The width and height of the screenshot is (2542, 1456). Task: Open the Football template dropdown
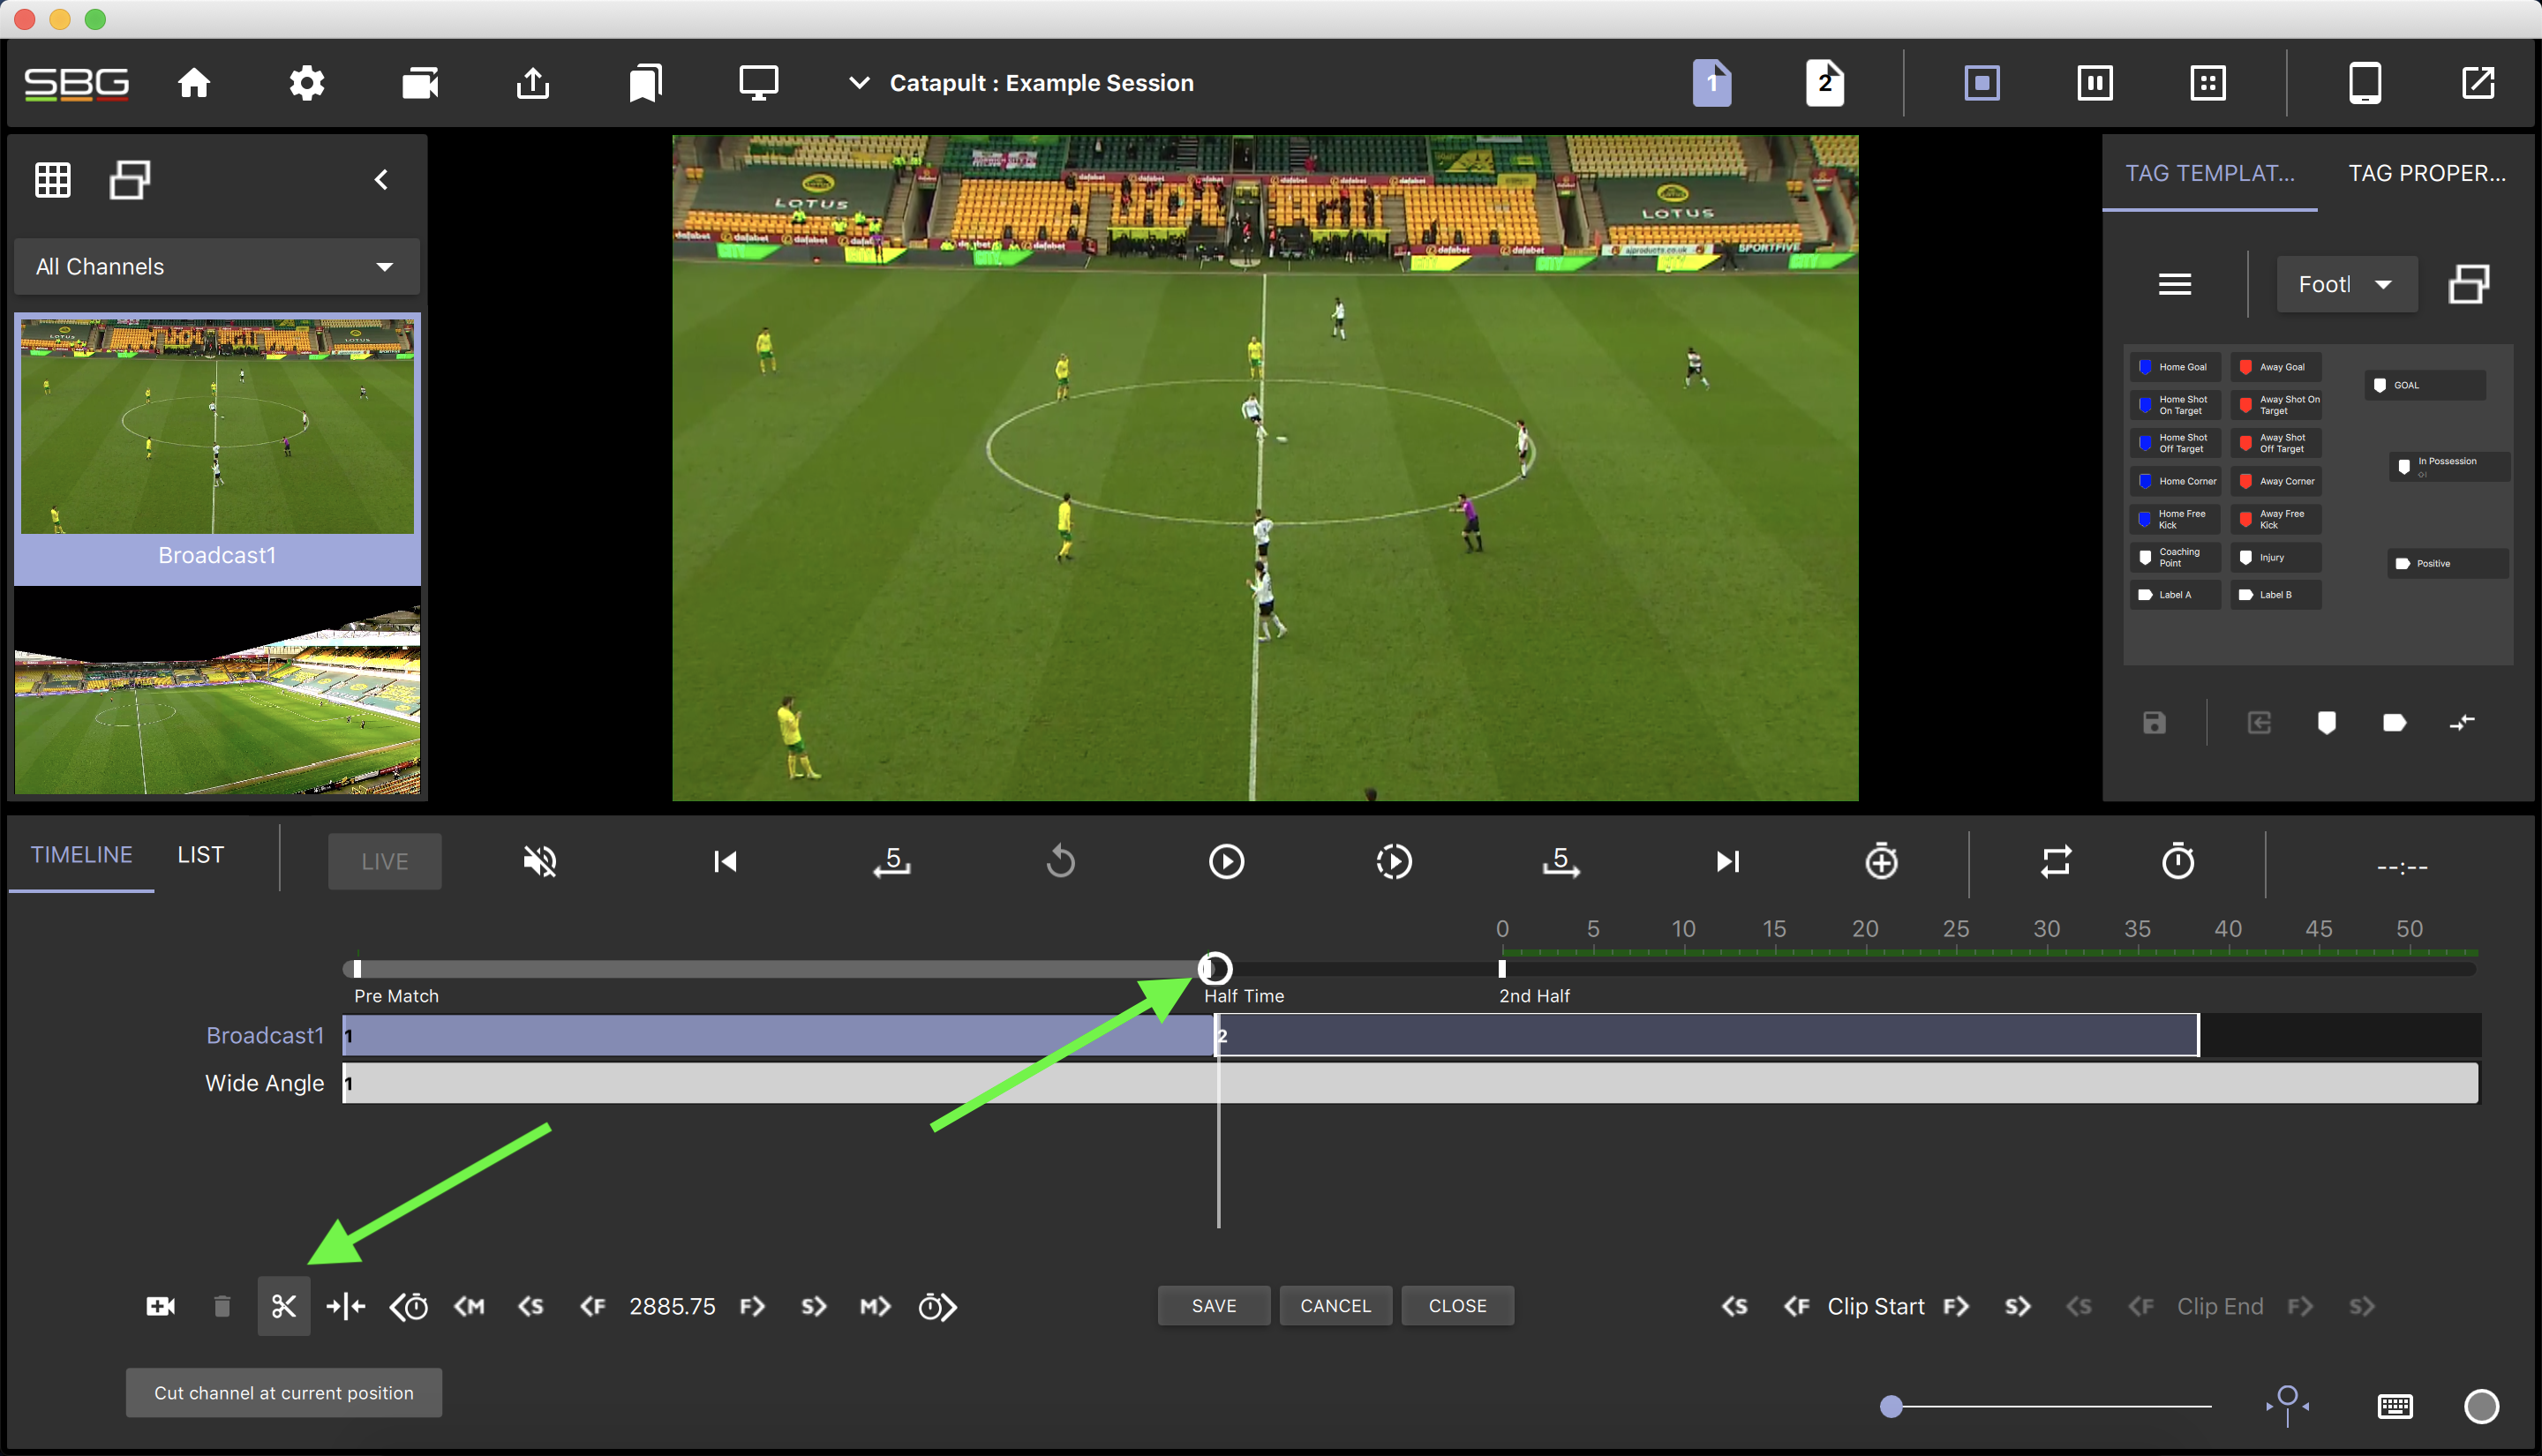[2347, 284]
